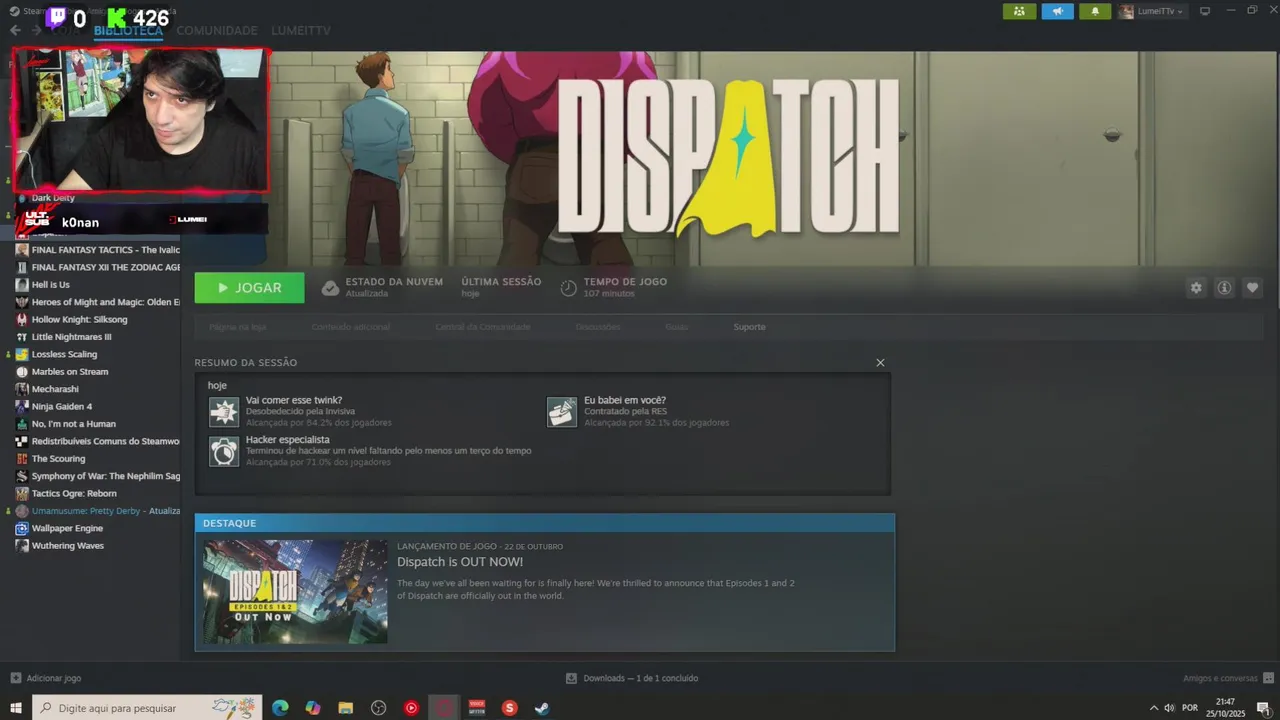This screenshot has height=720, width=1280.
Task: Open the Windows notification center icon
Action: point(1263,708)
